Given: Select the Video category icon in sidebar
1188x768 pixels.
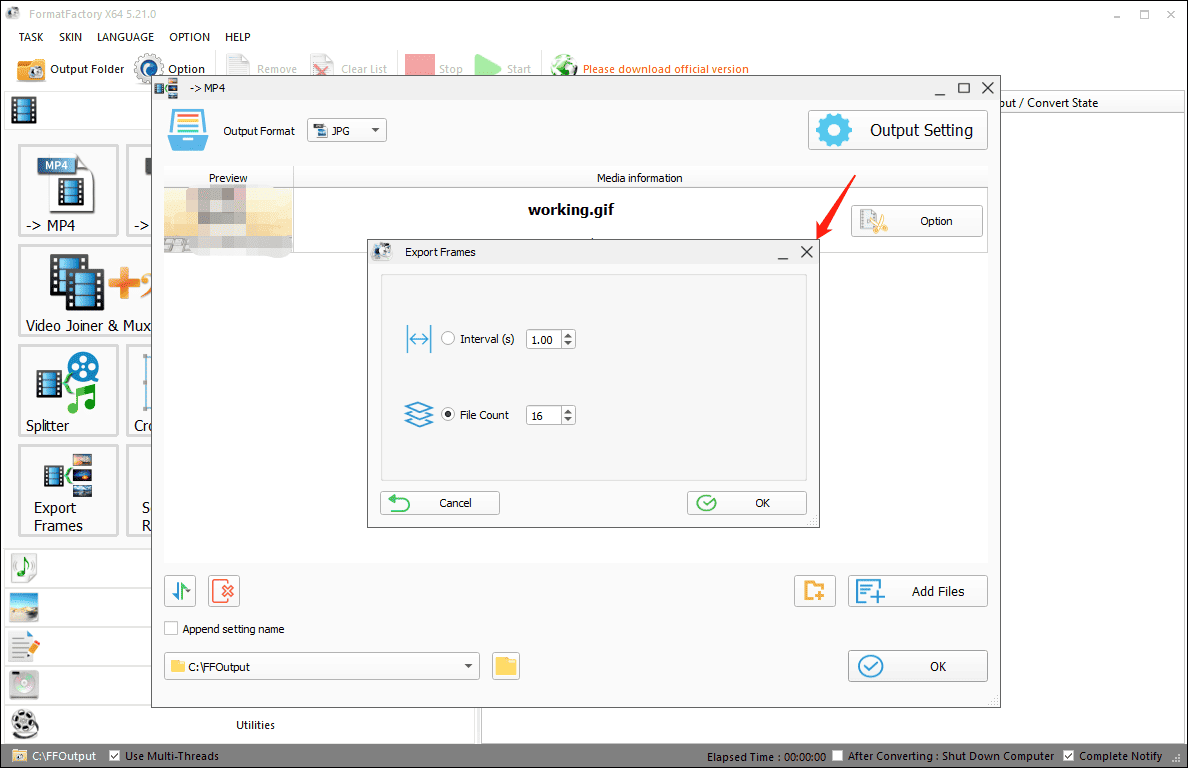Looking at the screenshot, I should click(x=23, y=111).
